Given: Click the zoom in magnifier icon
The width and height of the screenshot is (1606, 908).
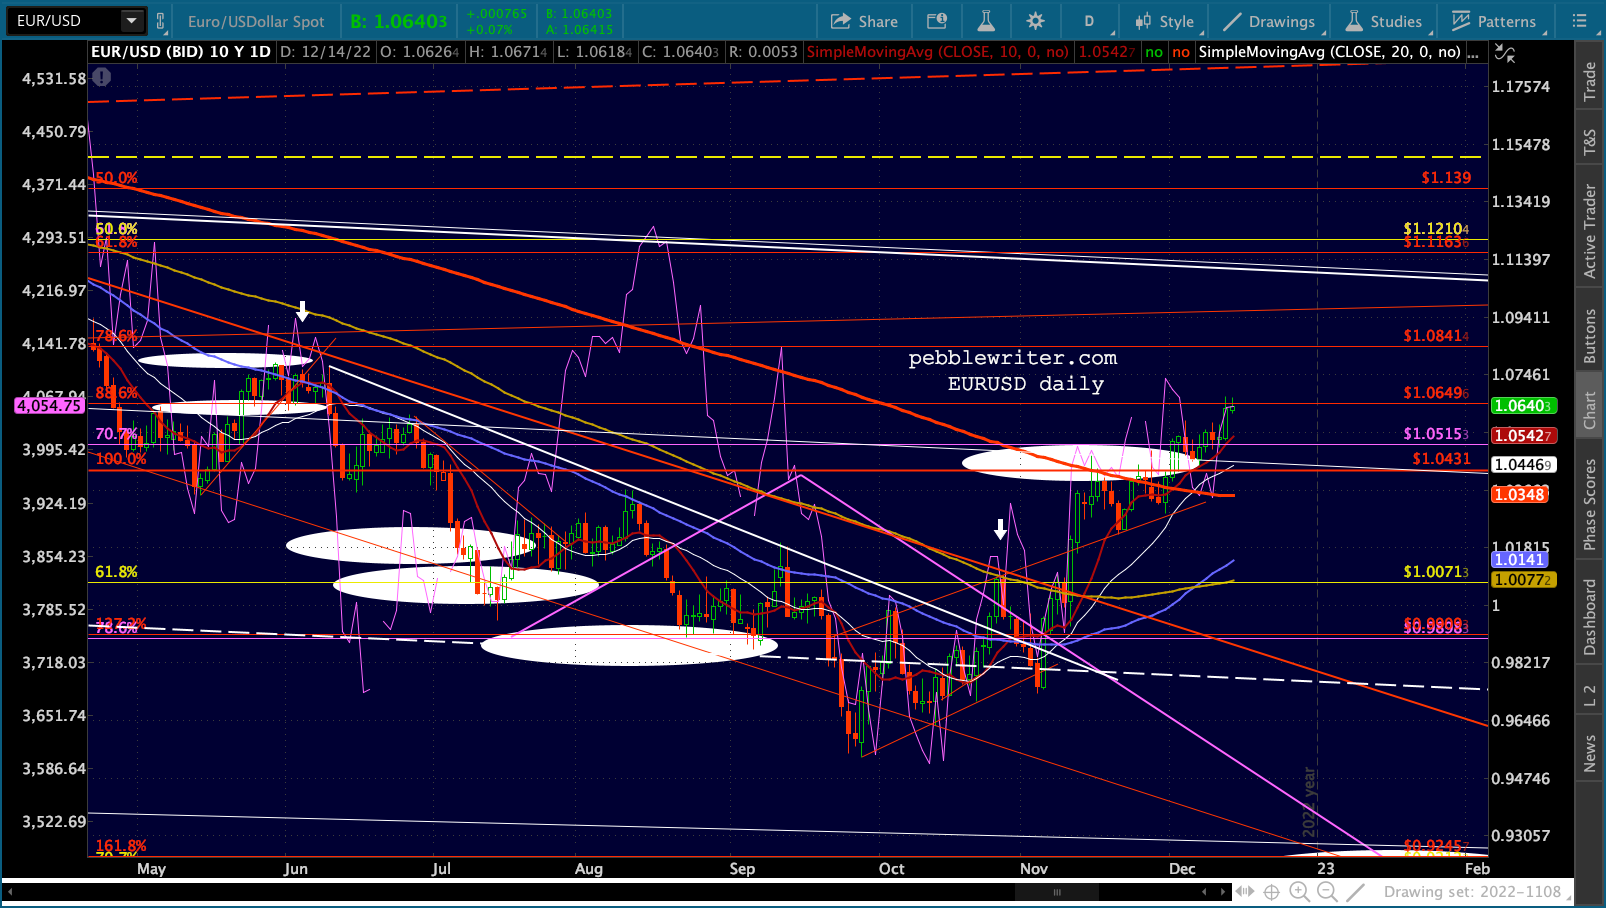Looking at the screenshot, I should coord(1299,891).
